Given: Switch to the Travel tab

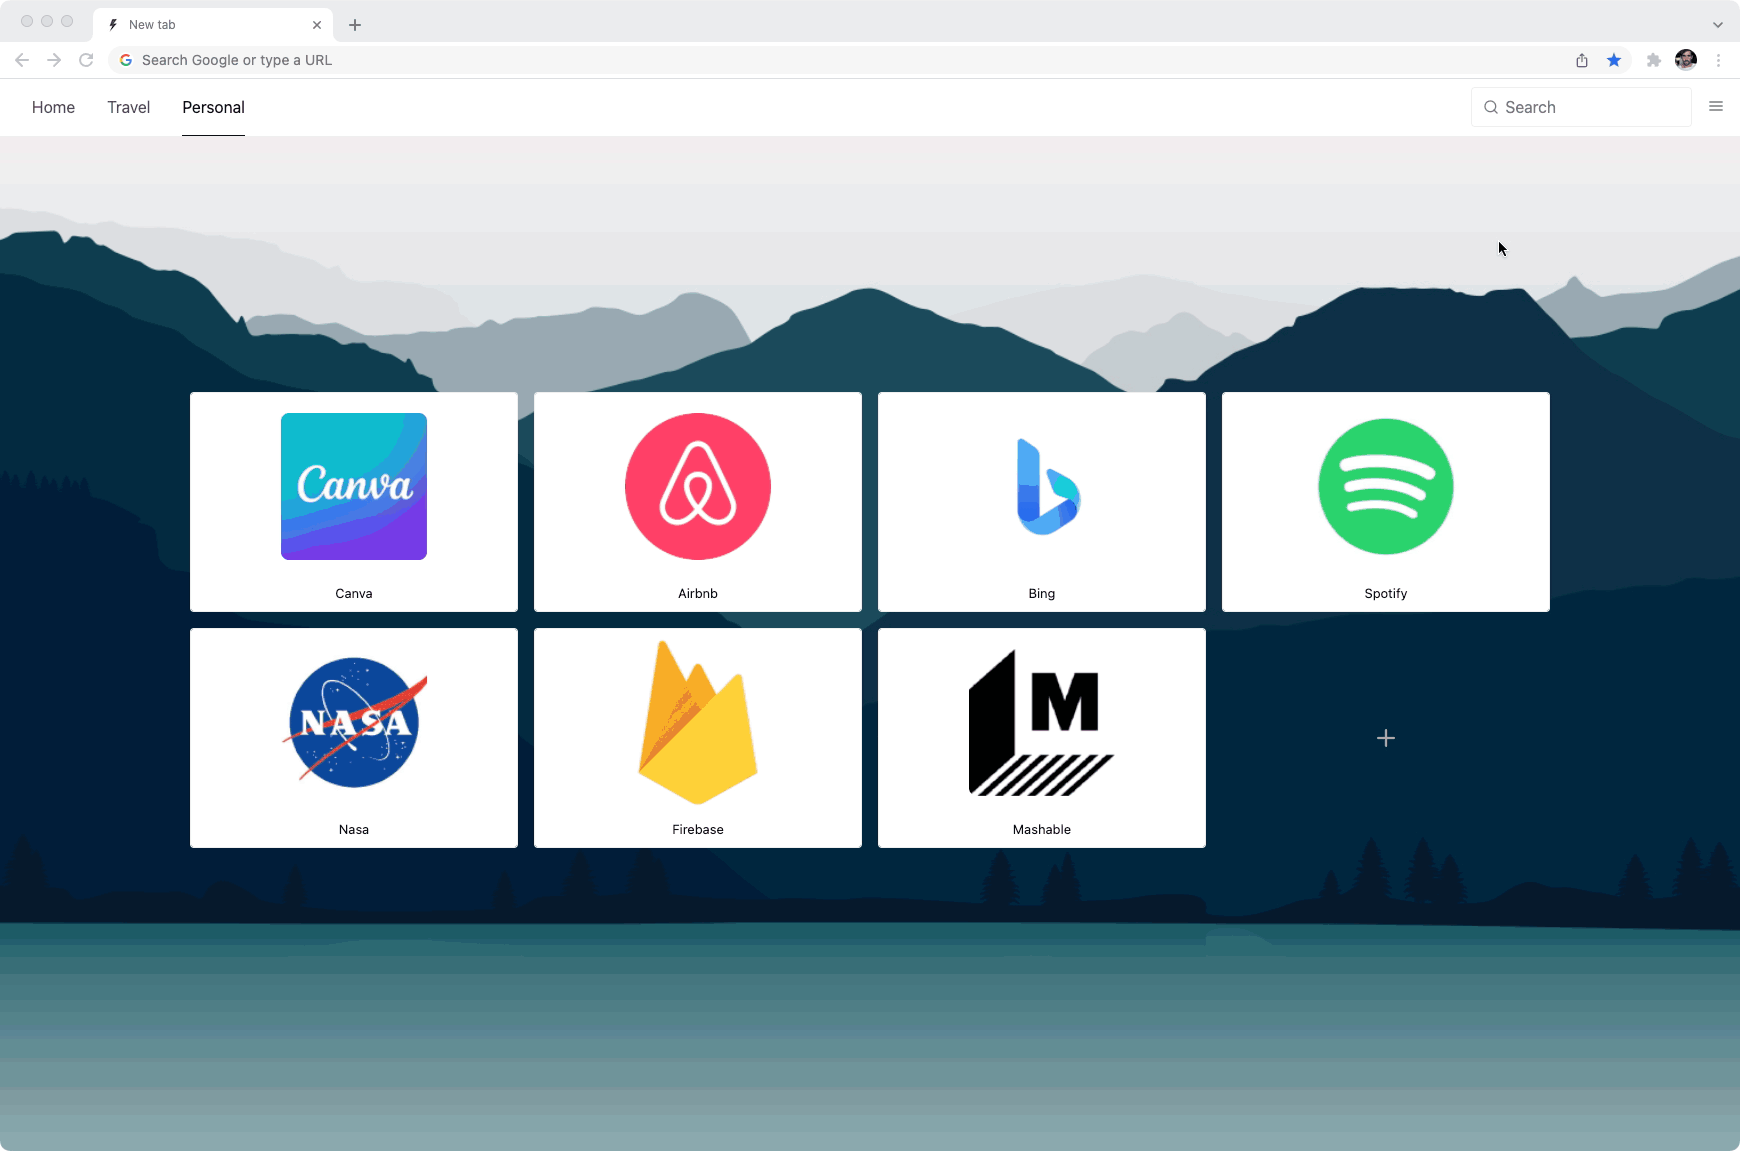Looking at the screenshot, I should point(129,107).
